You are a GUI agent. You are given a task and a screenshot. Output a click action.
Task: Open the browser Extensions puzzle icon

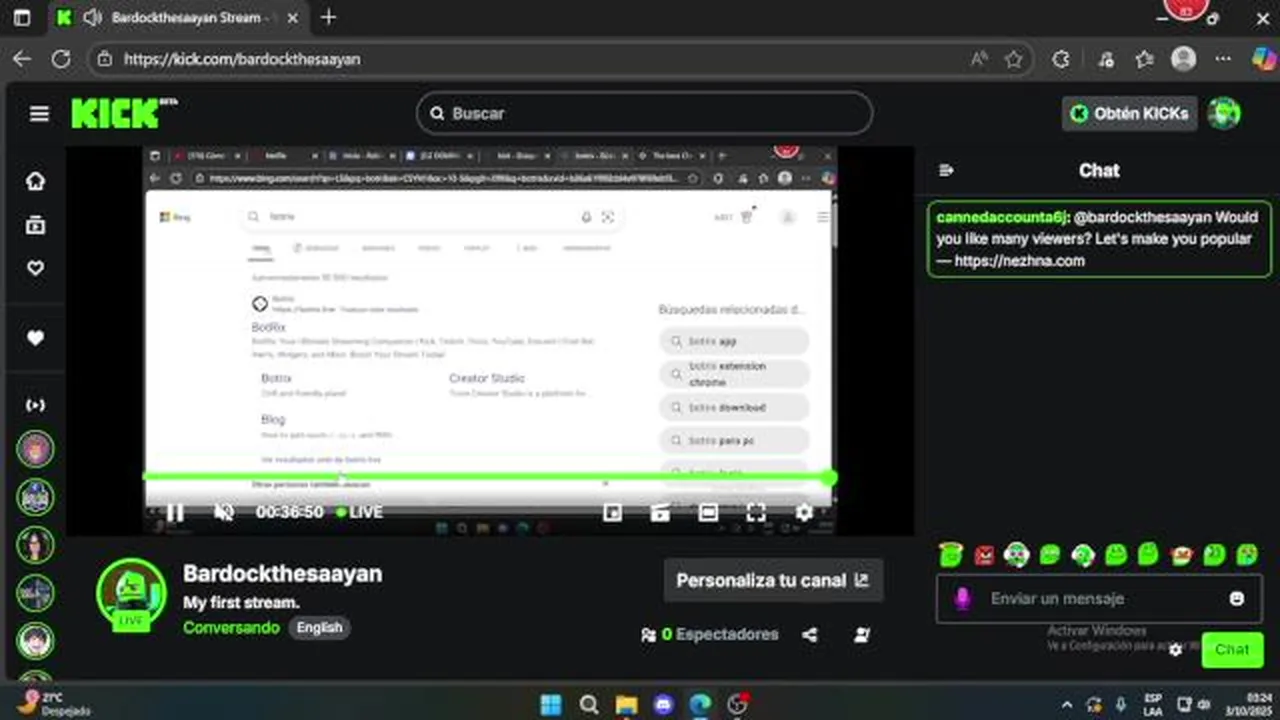click(x=1061, y=59)
